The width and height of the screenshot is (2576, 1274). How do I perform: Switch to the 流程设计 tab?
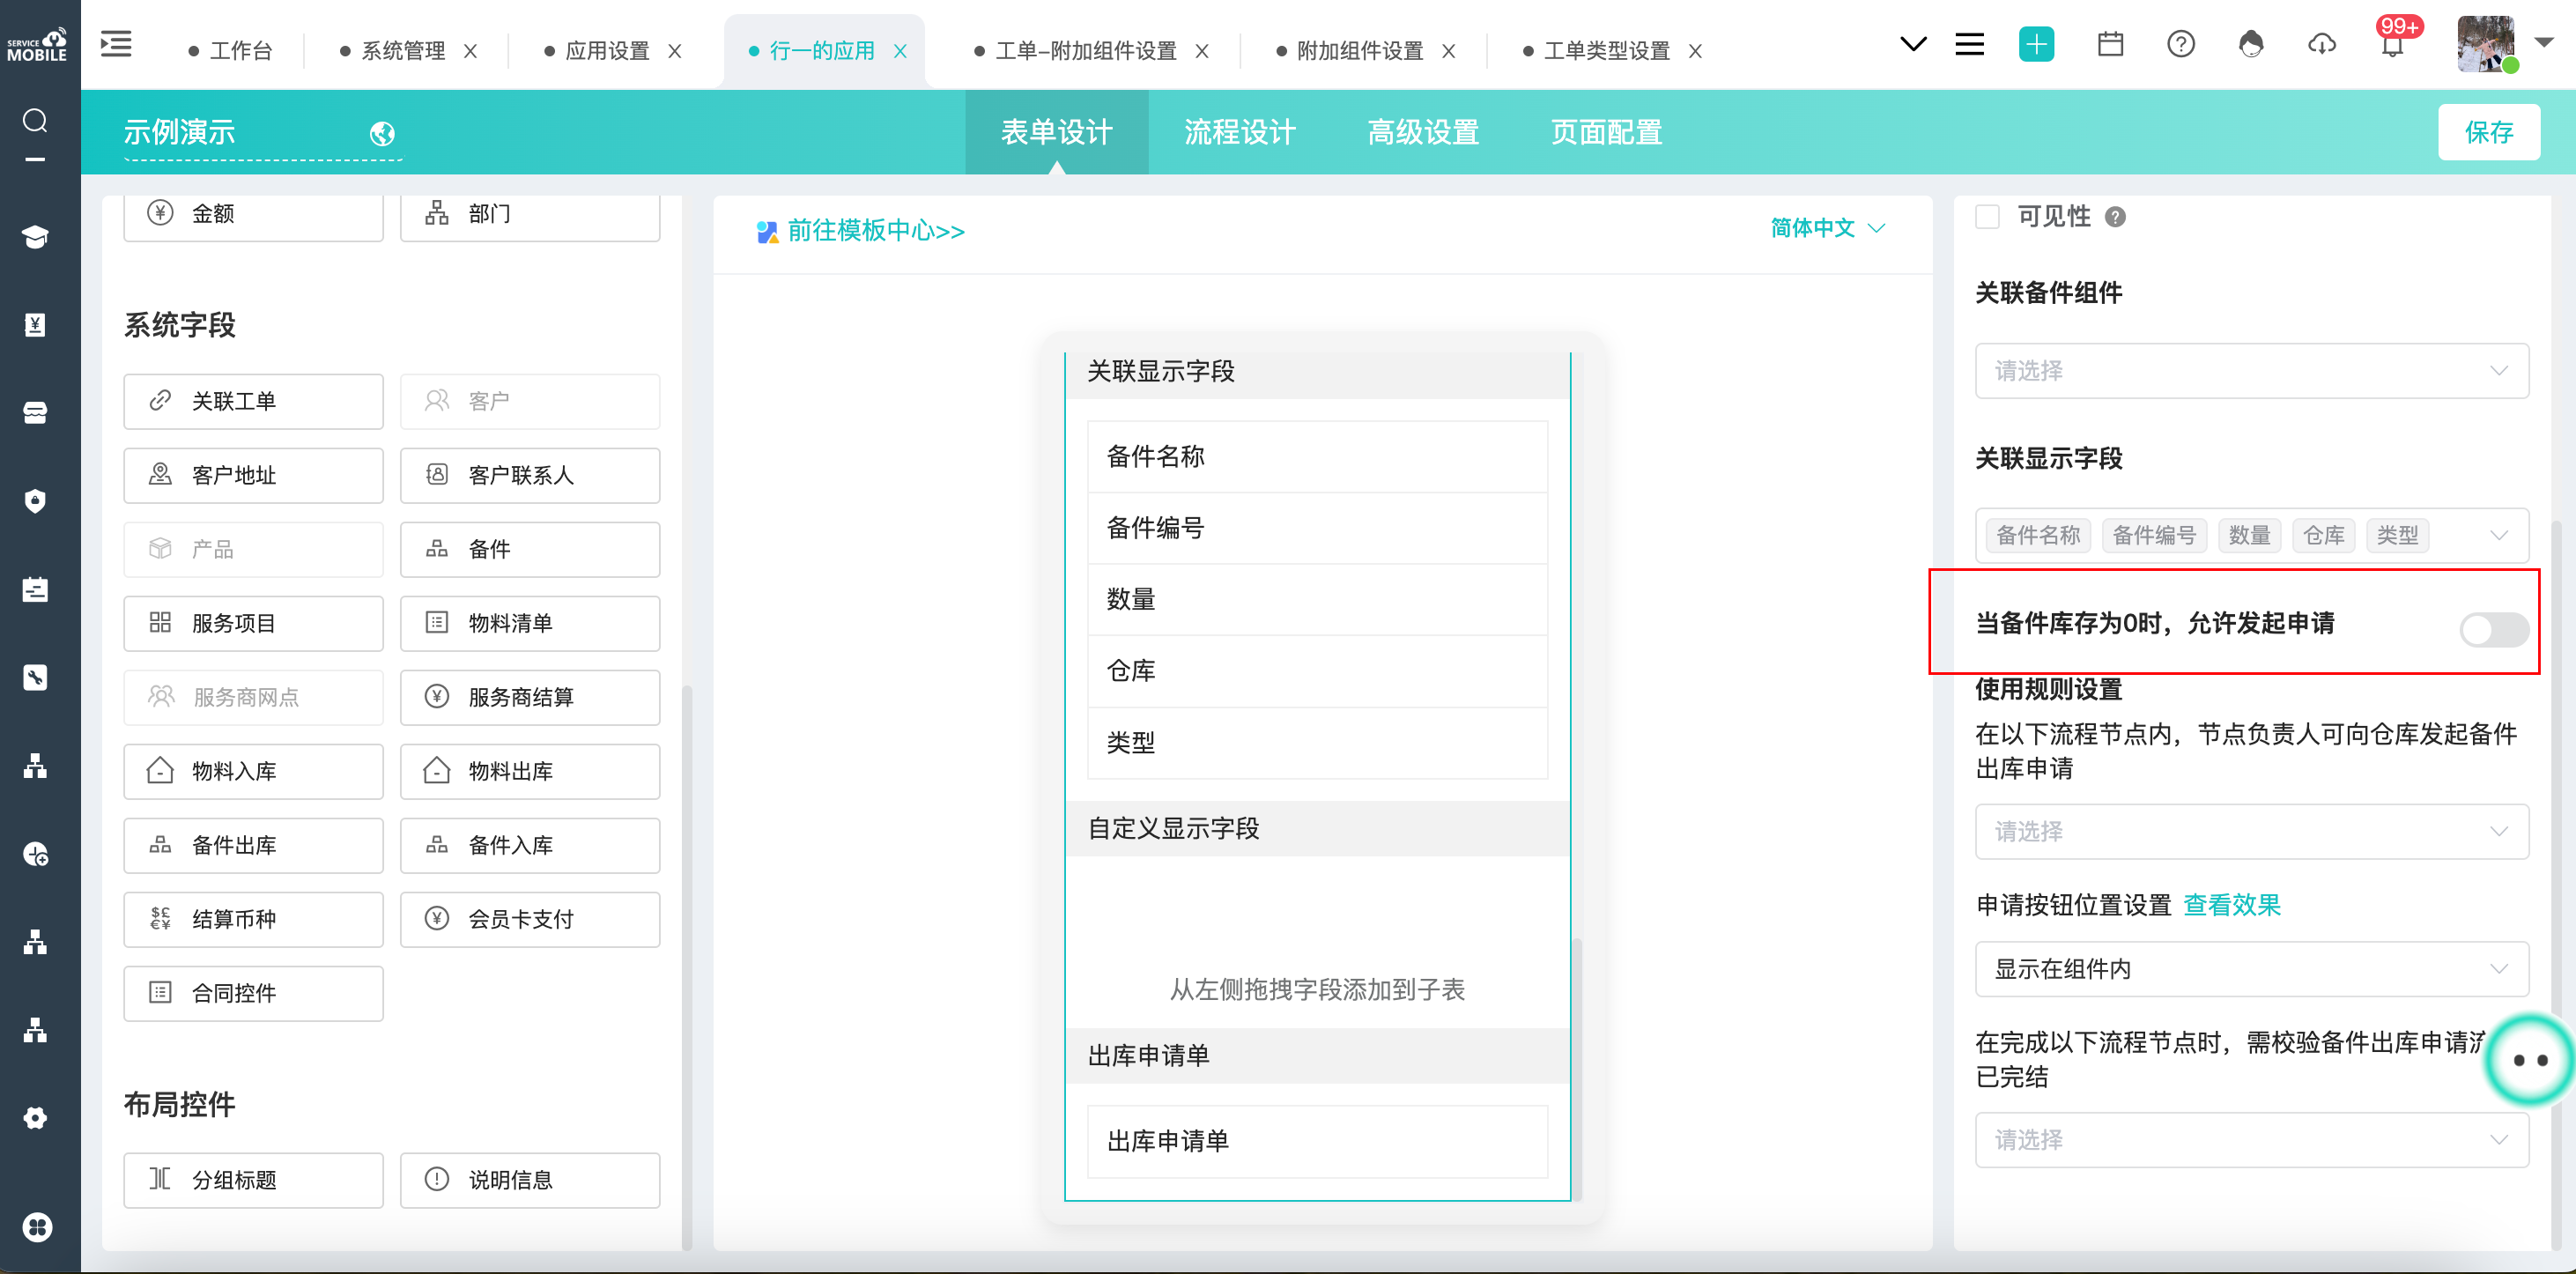(x=1239, y=132)
